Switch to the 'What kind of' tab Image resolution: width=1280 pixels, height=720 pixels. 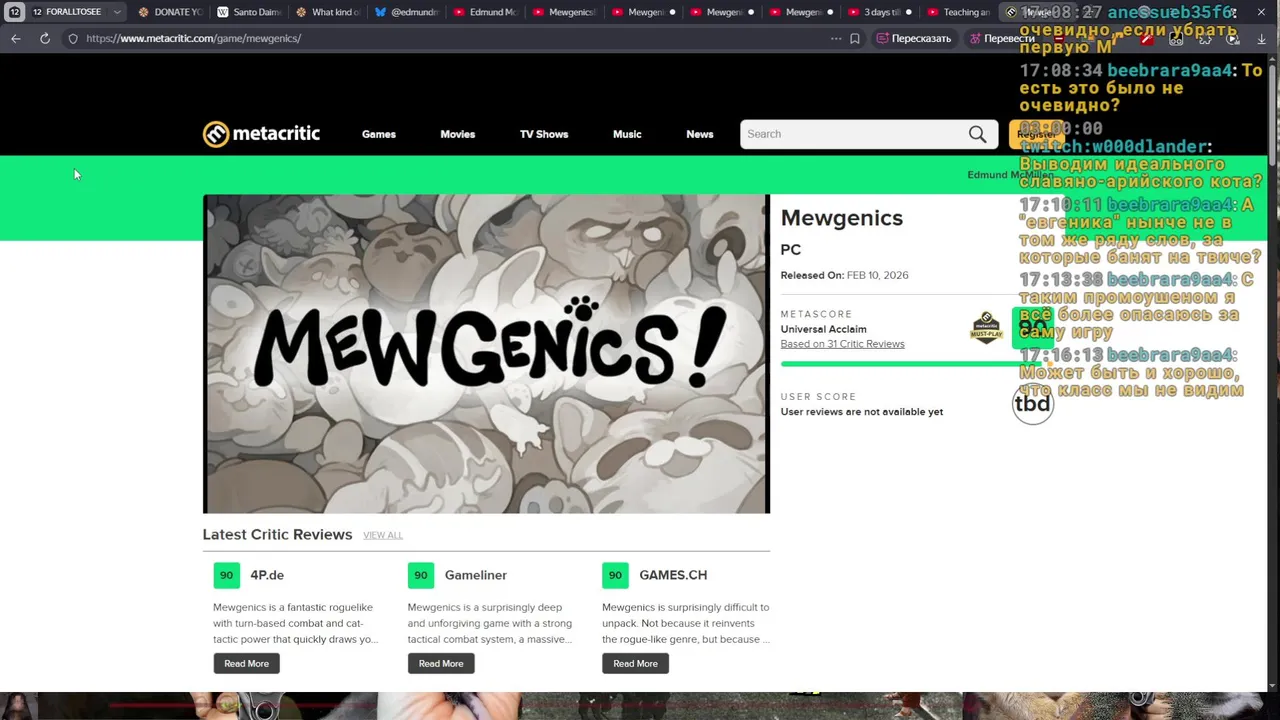327,12
